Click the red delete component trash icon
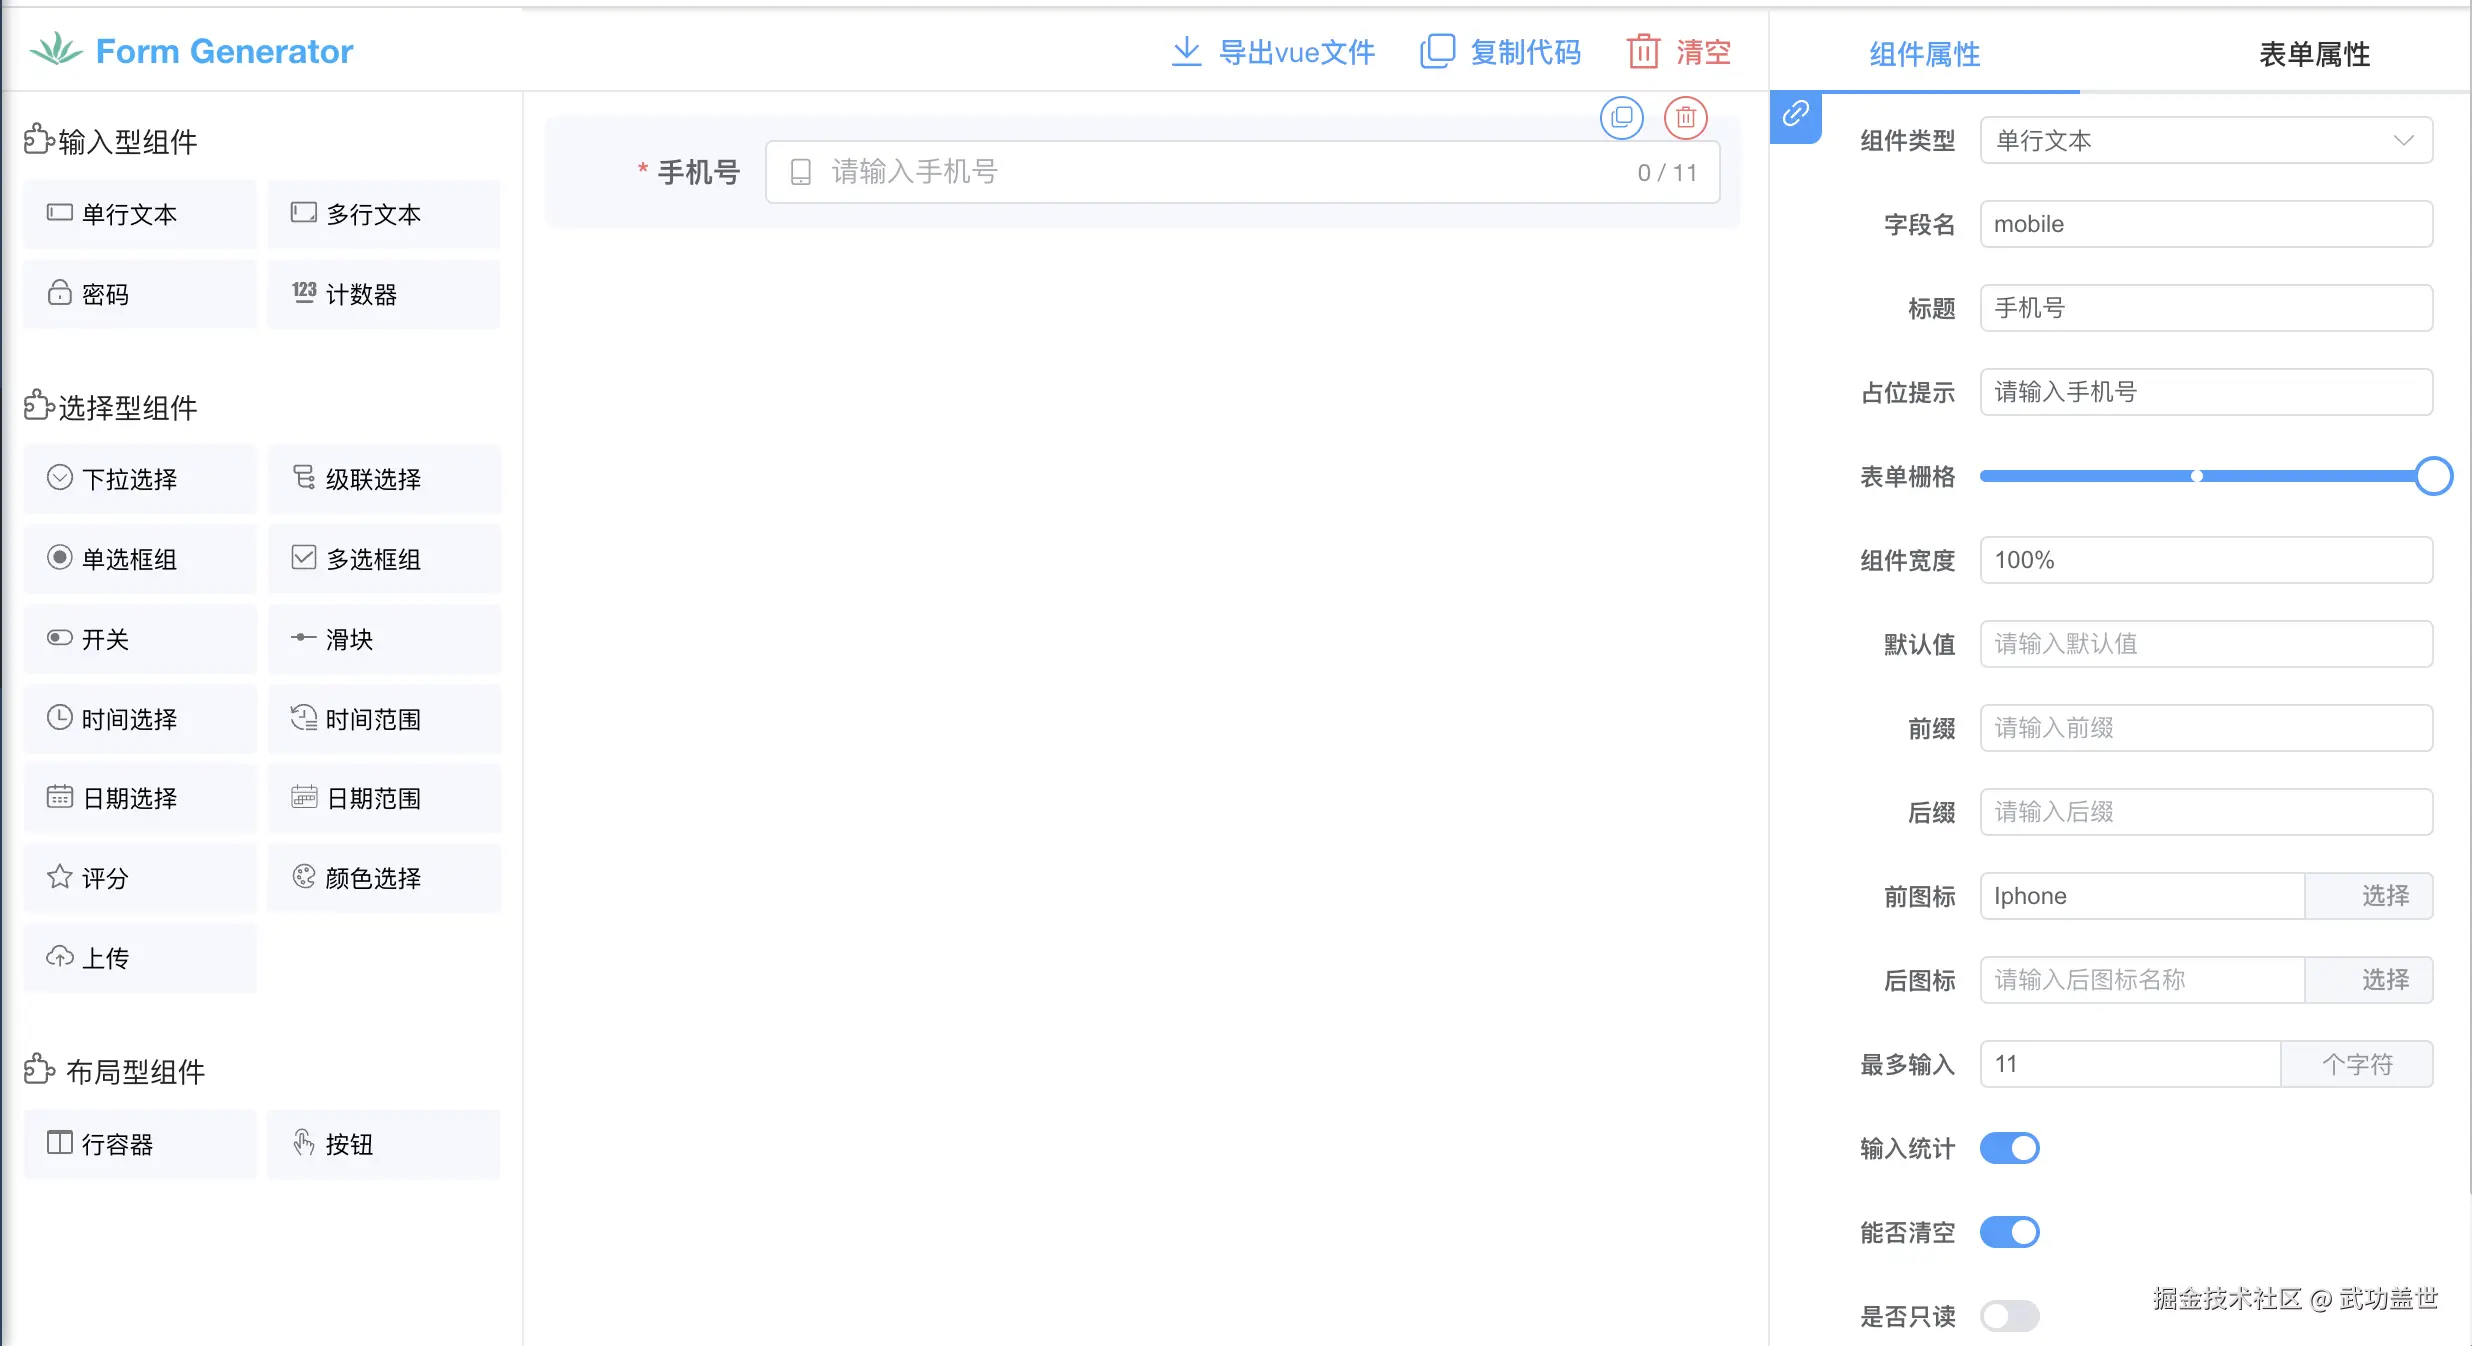Screen dimensions: 2472x1346 pos(1685,118)
